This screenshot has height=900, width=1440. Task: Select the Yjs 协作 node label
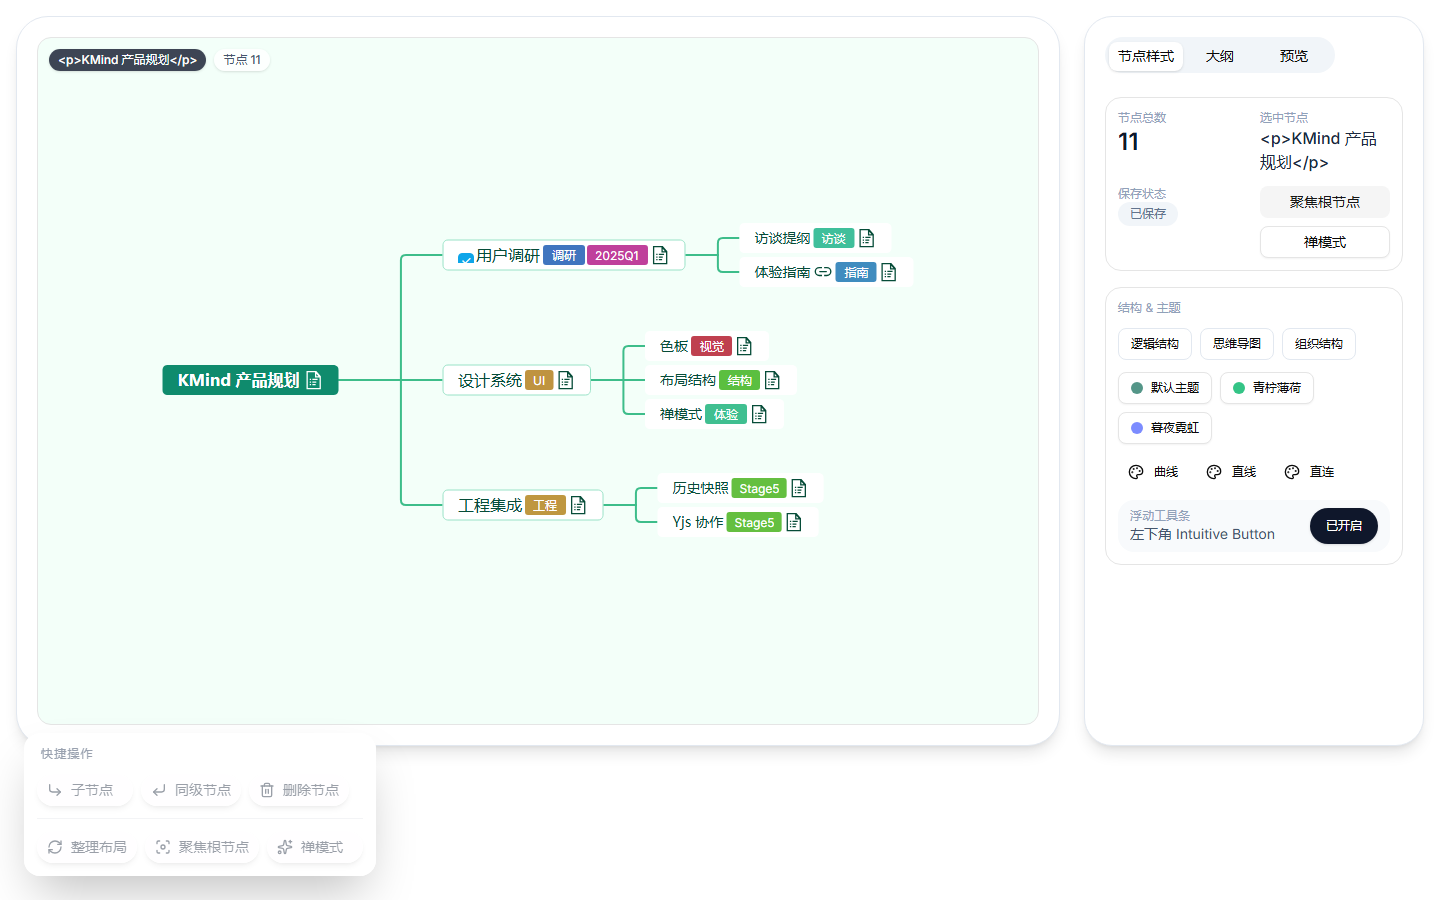coord(698,522)
